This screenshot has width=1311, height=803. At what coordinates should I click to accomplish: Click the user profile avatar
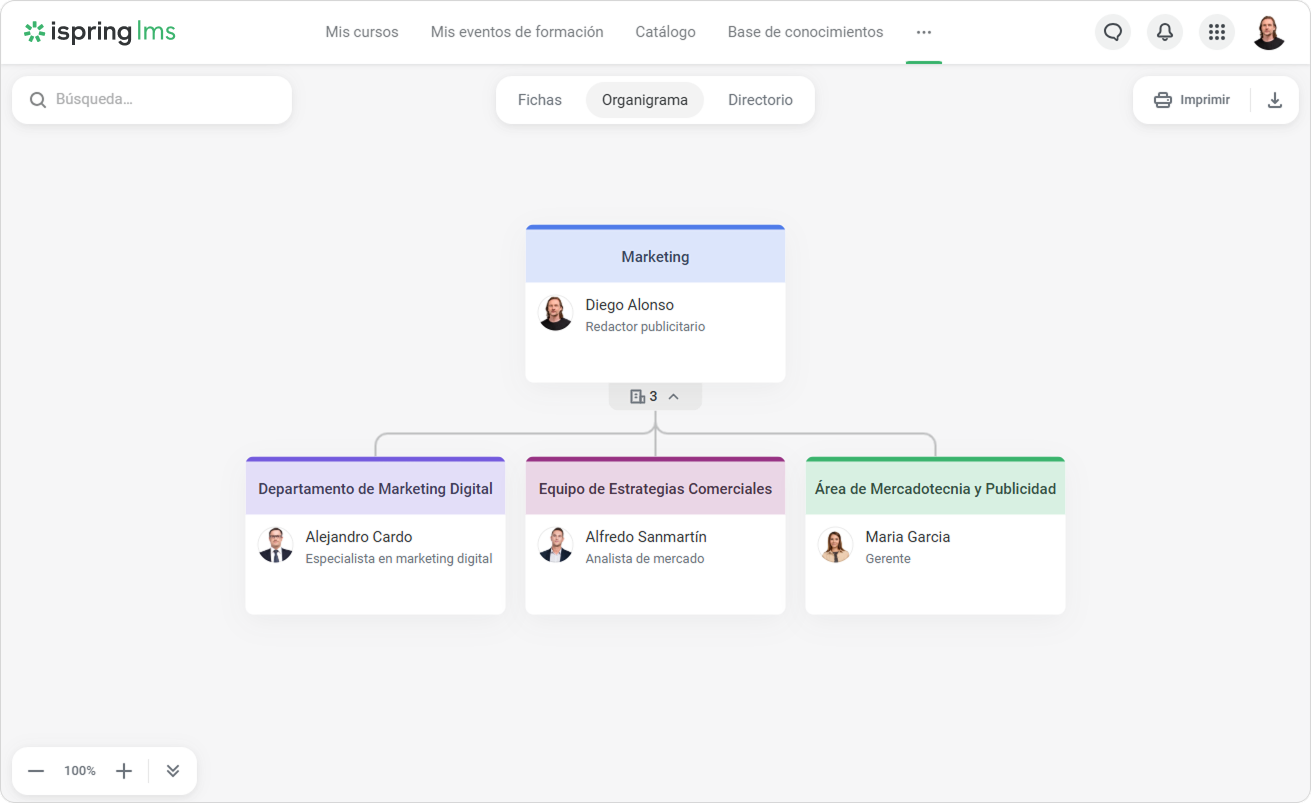coord(1268,32)
